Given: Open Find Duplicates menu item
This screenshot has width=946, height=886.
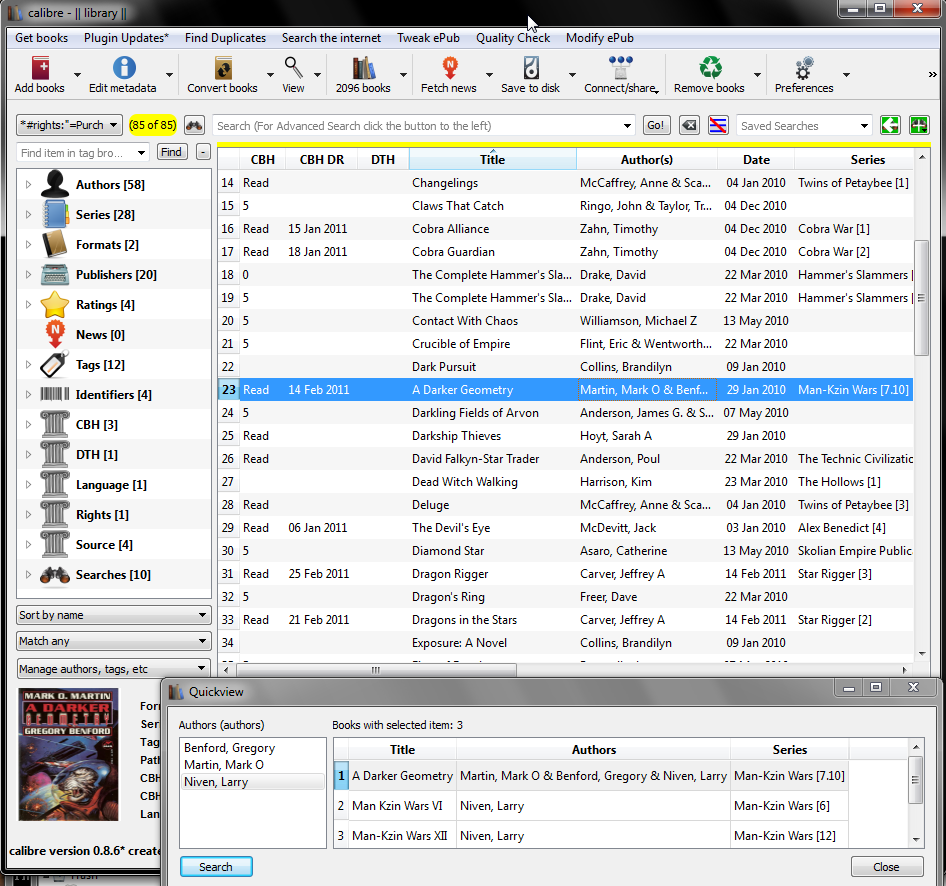Looking at the screenshot, I should [225, 37].
